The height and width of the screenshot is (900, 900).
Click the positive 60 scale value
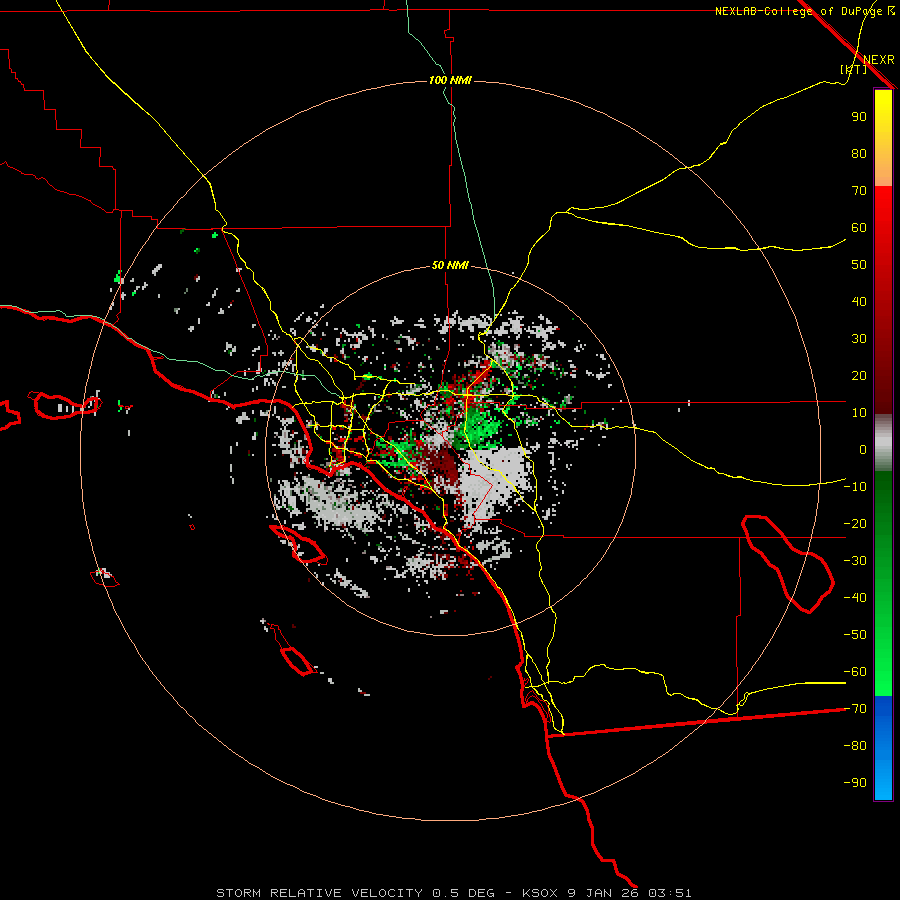(x=859, y=227)
